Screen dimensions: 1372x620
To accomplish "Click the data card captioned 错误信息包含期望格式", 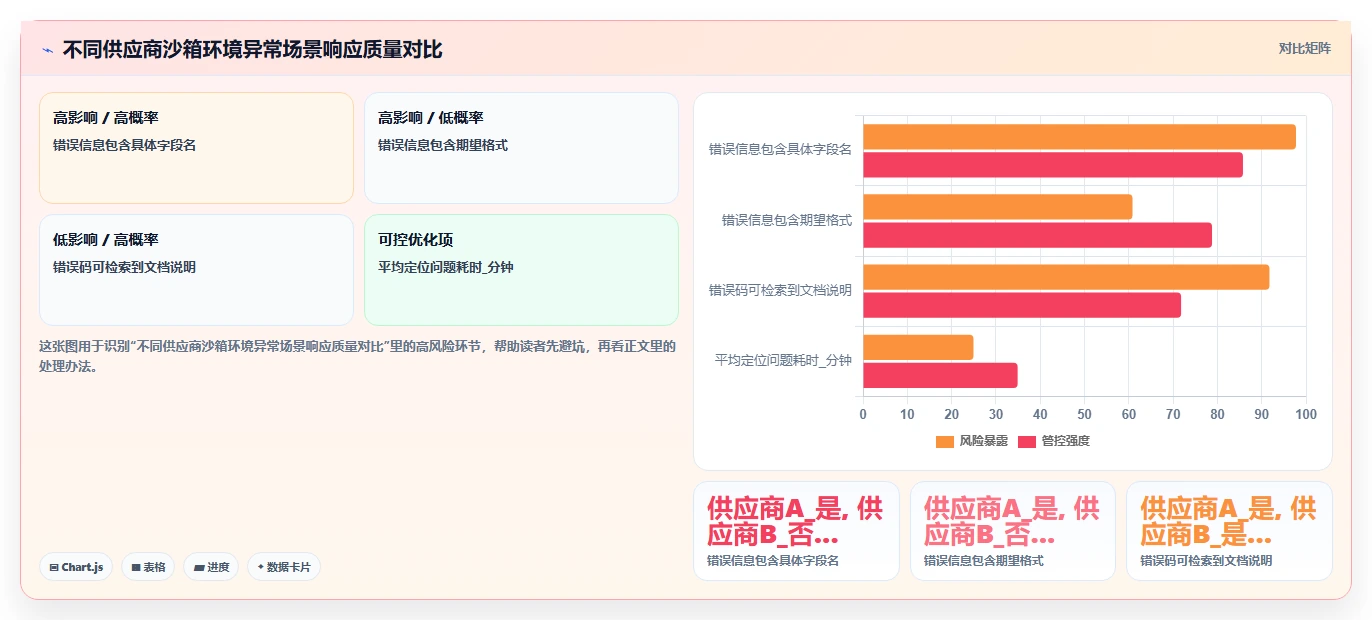I will click(x=1012, y=531).
